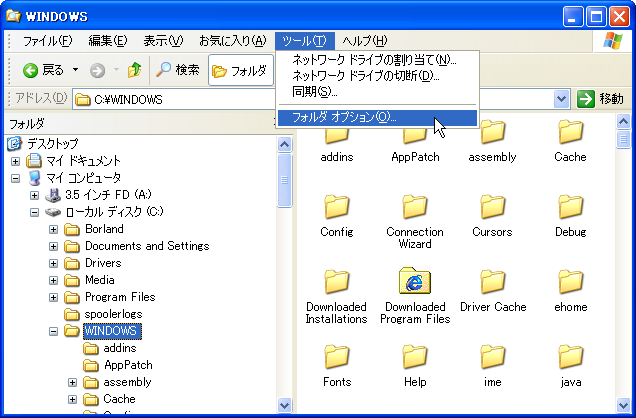Screen dimensions: 636x418
Task: Open the Downloaded Program Files folder icon
Action: coord(415,282)
